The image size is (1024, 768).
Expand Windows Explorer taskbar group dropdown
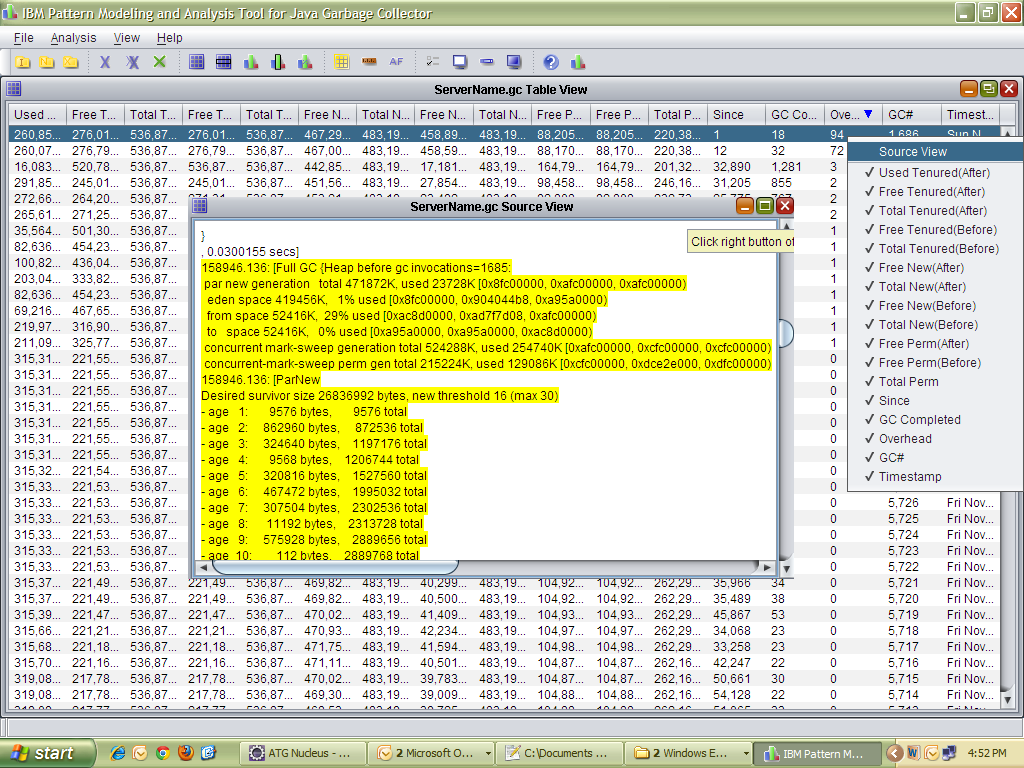pyautogui.click(x=746, y=754)
